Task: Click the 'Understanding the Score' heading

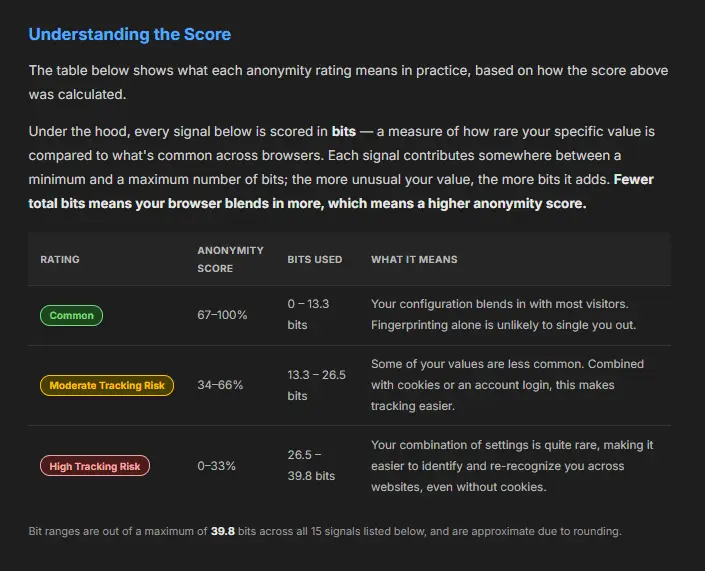Action: point(129,35)
